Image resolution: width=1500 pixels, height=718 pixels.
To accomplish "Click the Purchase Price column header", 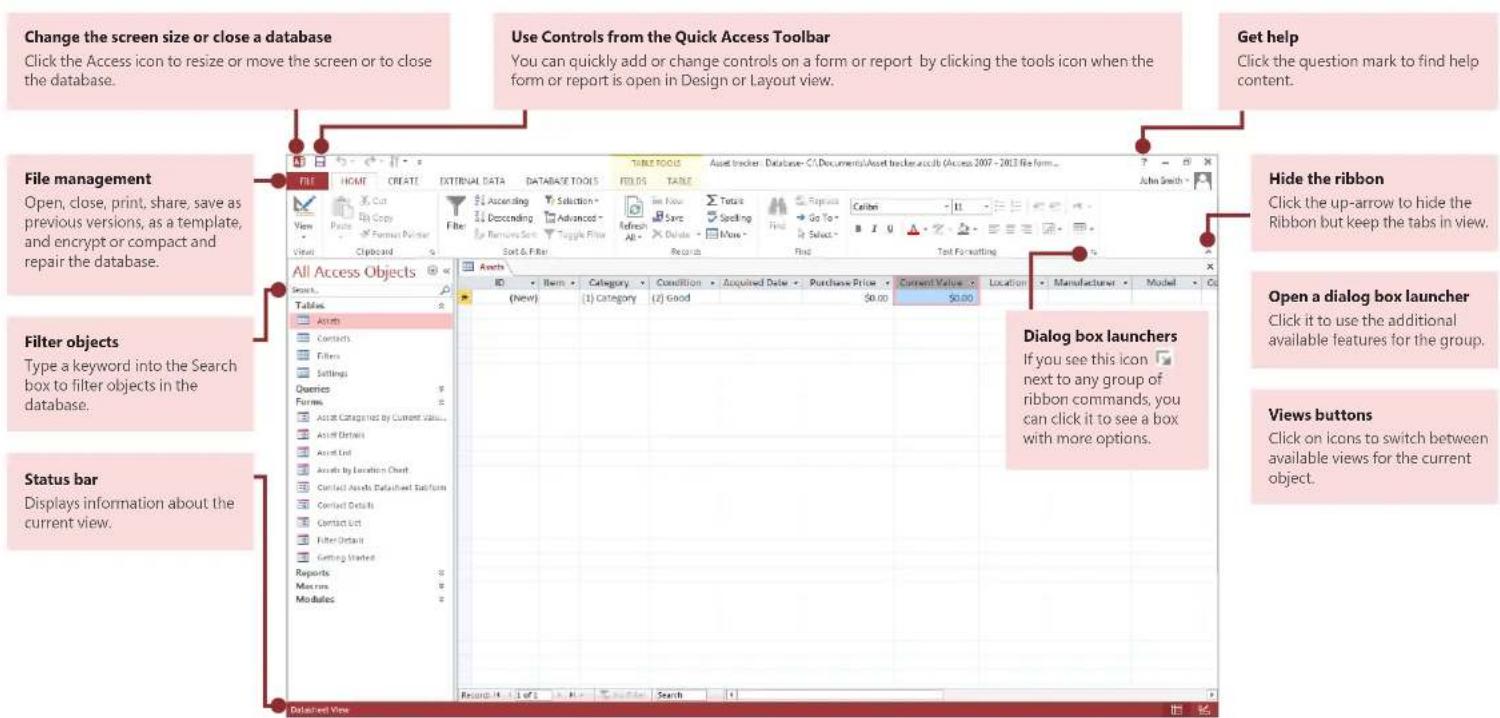I will (x=849, y=283).
